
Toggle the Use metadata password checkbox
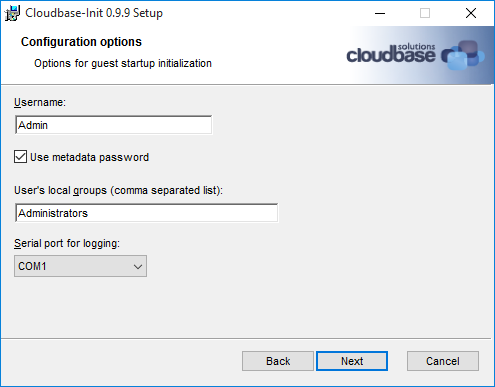[x=20, y=157]
